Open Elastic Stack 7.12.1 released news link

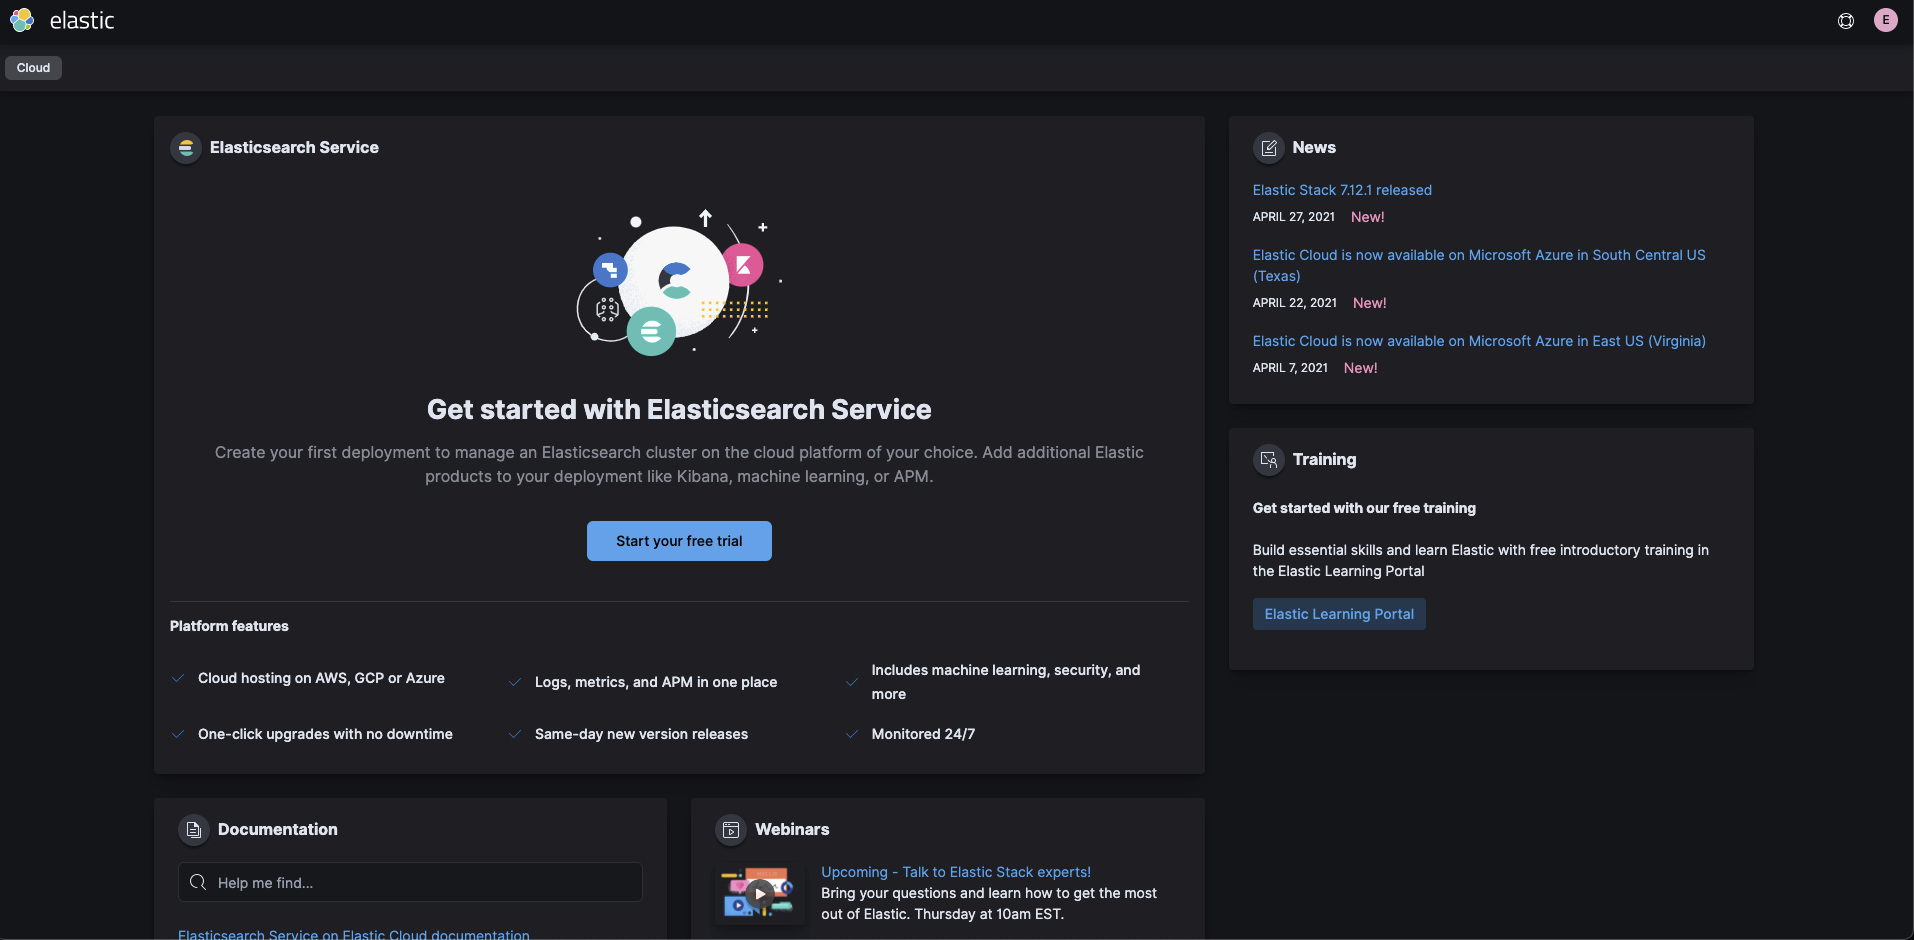1342,190
